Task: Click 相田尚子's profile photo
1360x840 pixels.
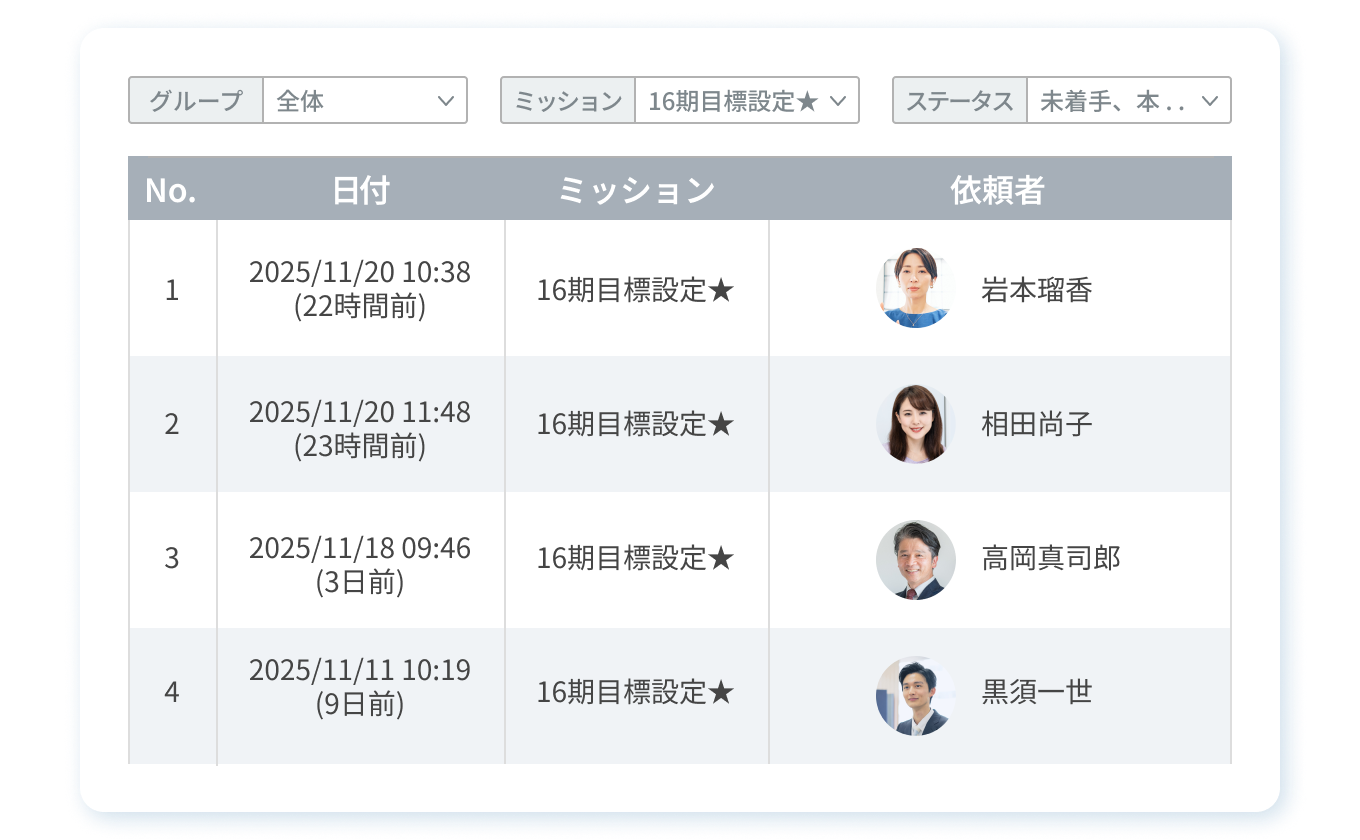Action: [915, 424]
